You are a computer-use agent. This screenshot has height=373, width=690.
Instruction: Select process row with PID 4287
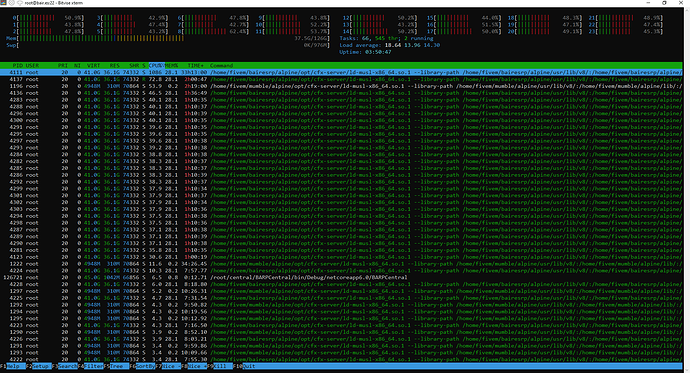[341, 230]
